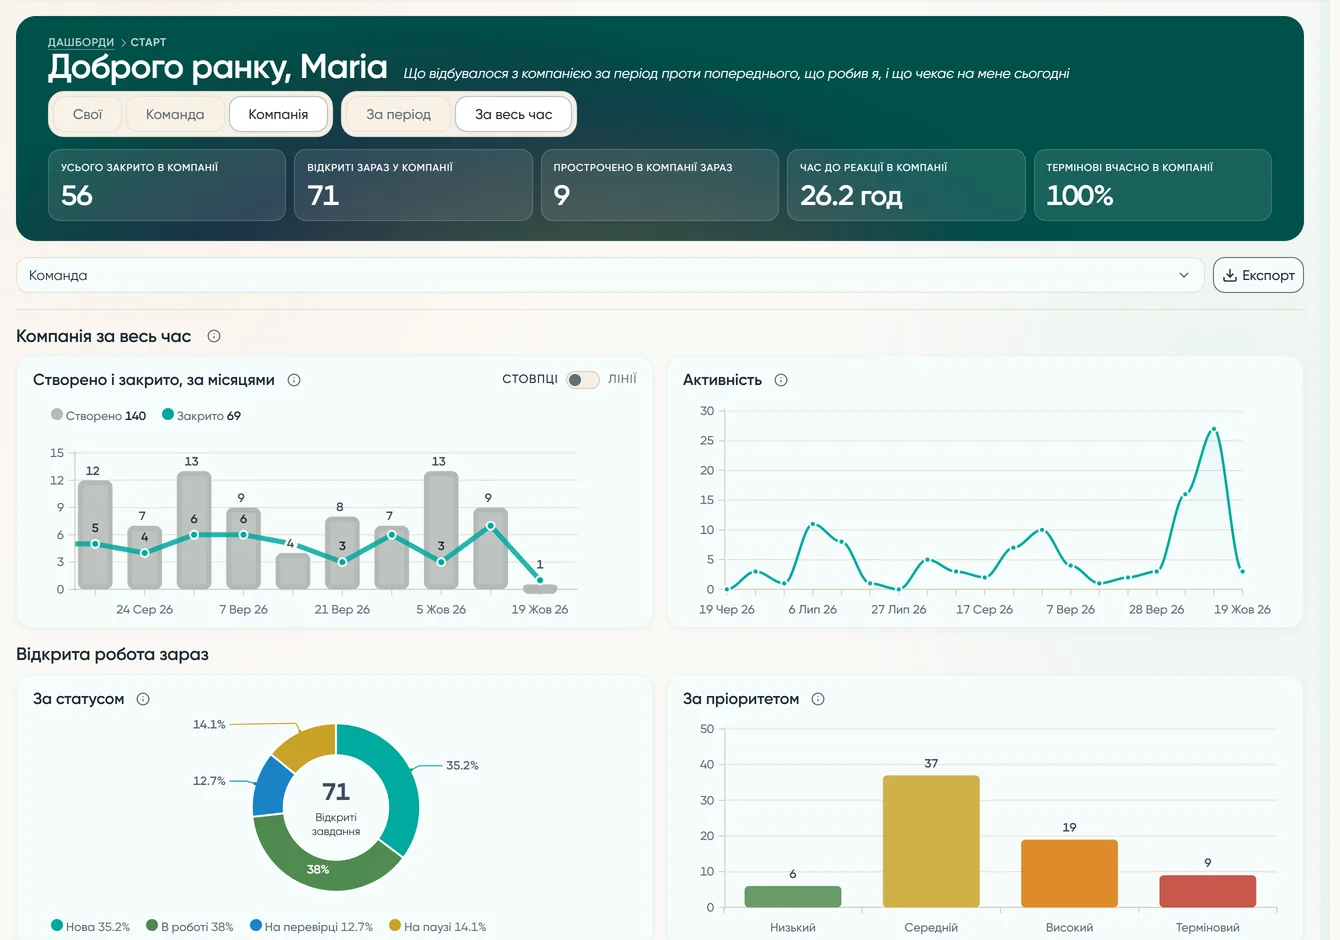
Task: Switch the СТОВПЦІ / ЛІНІЇ toggle
Action: tap(583, 380)
